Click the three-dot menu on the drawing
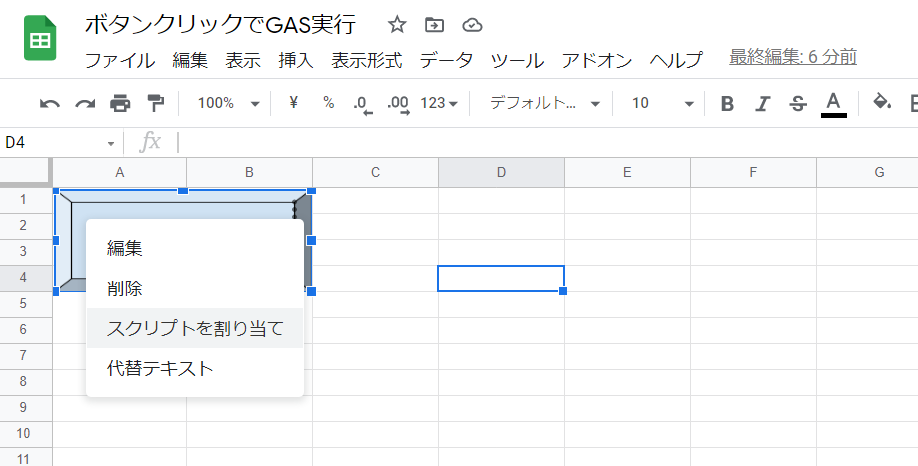Screen dimensions: 918x466 (x=294, y=210)
